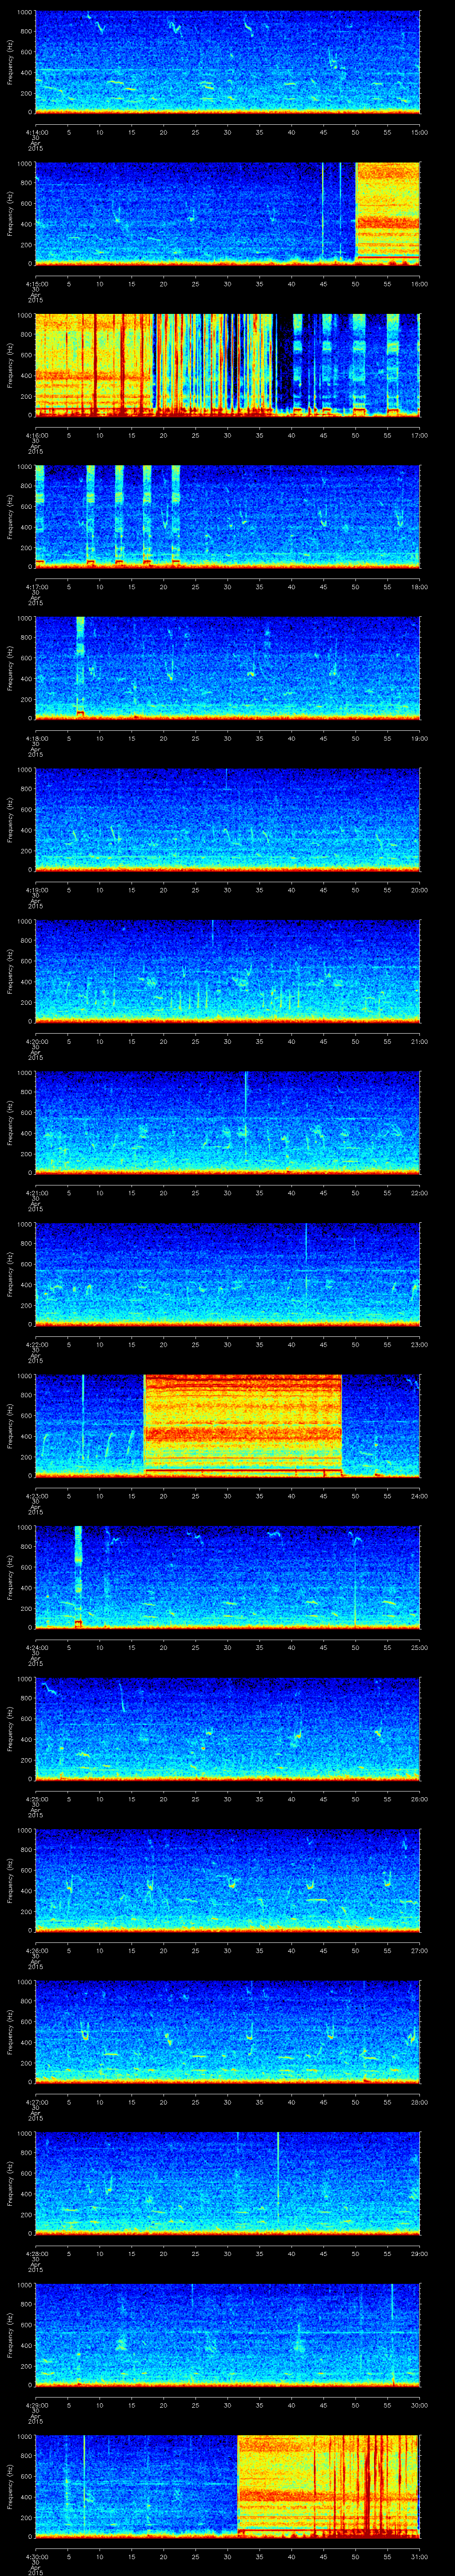455x2576 pixels.
Task: Click the "31:00" end-time label
Action: click(419, 2556)
